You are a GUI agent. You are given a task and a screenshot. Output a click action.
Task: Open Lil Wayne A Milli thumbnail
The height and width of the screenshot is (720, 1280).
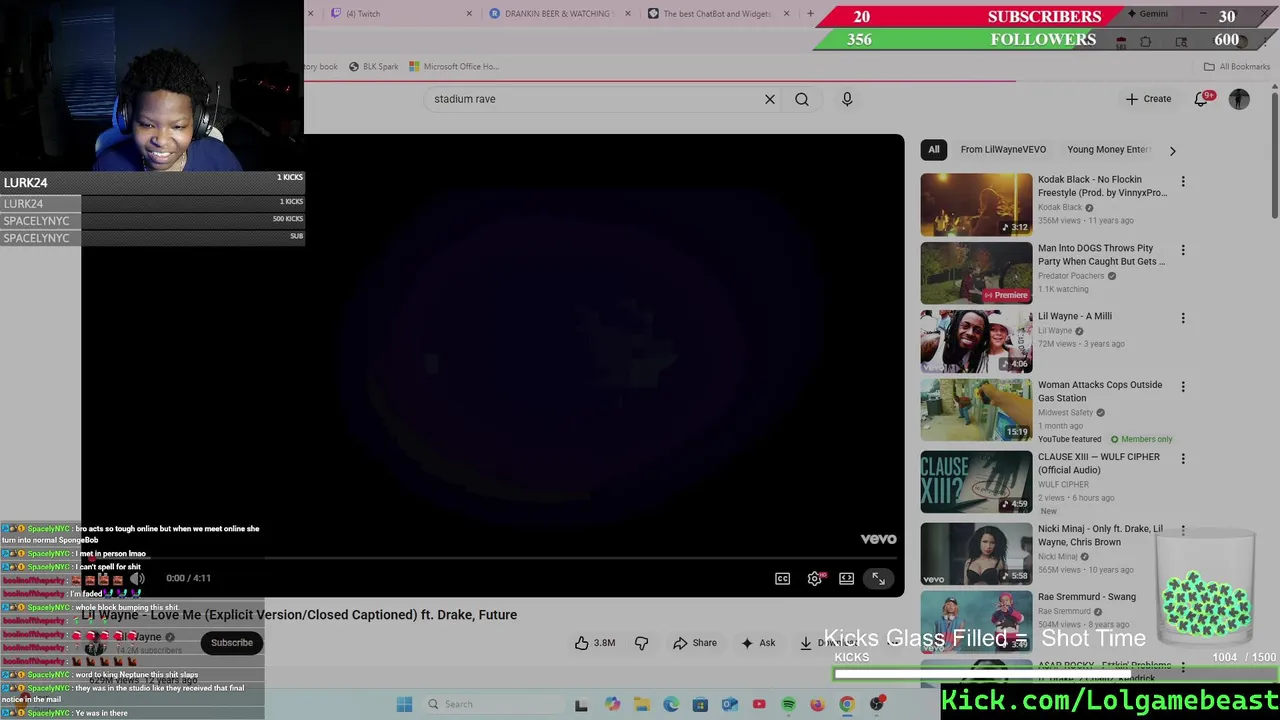coord(976,341)
